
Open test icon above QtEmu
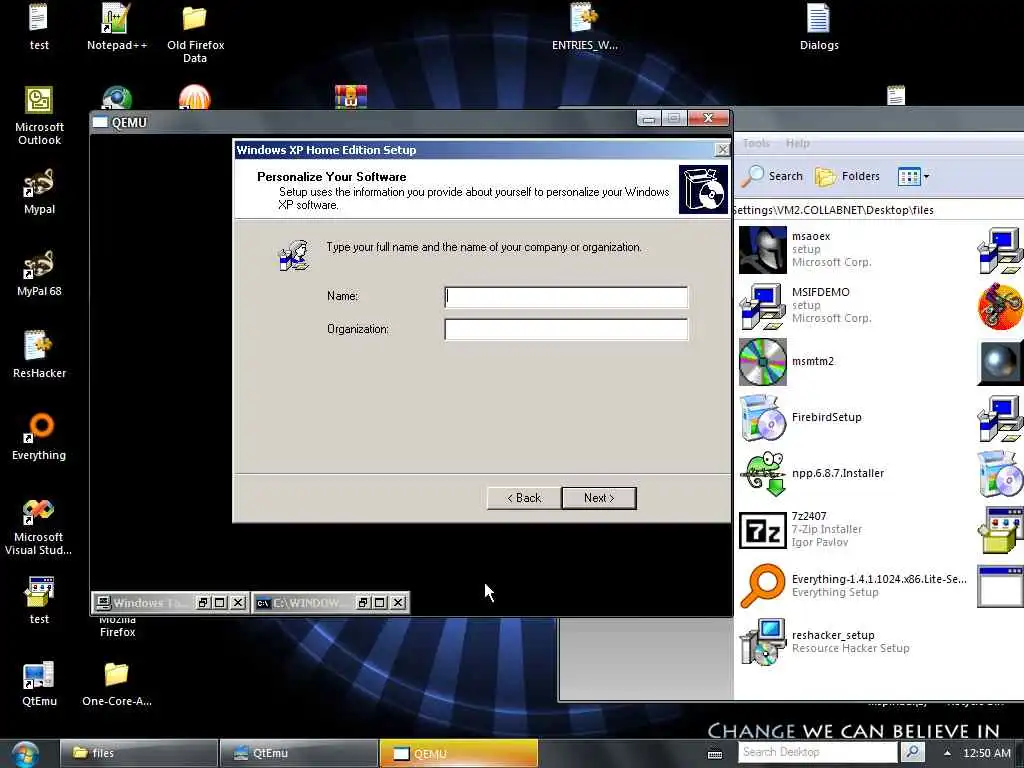coord(39,601)
